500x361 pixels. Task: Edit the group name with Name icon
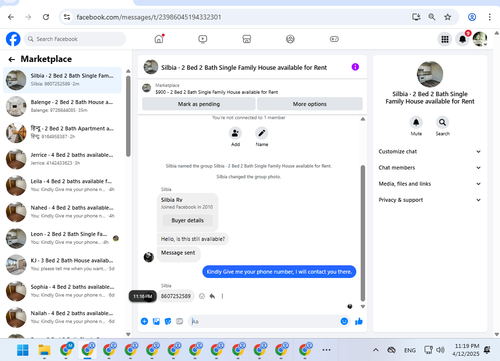click(262, 133)
